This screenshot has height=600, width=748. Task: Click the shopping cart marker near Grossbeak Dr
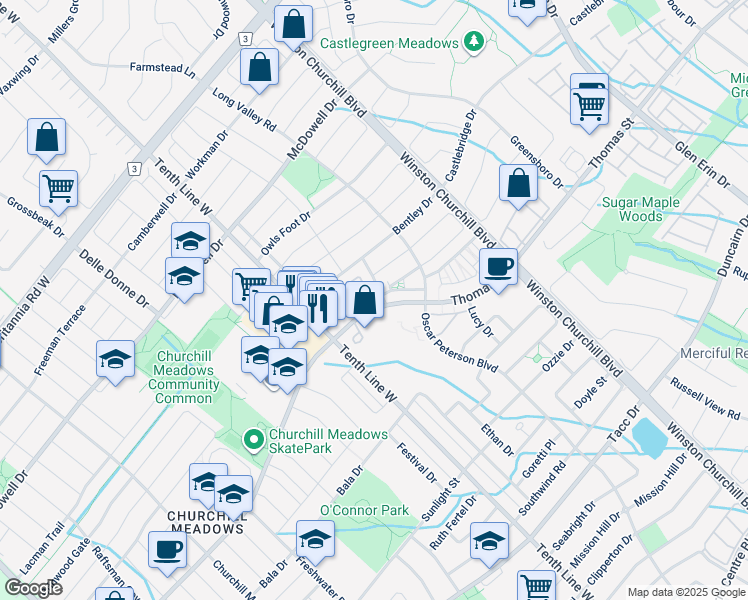(59, 187)
